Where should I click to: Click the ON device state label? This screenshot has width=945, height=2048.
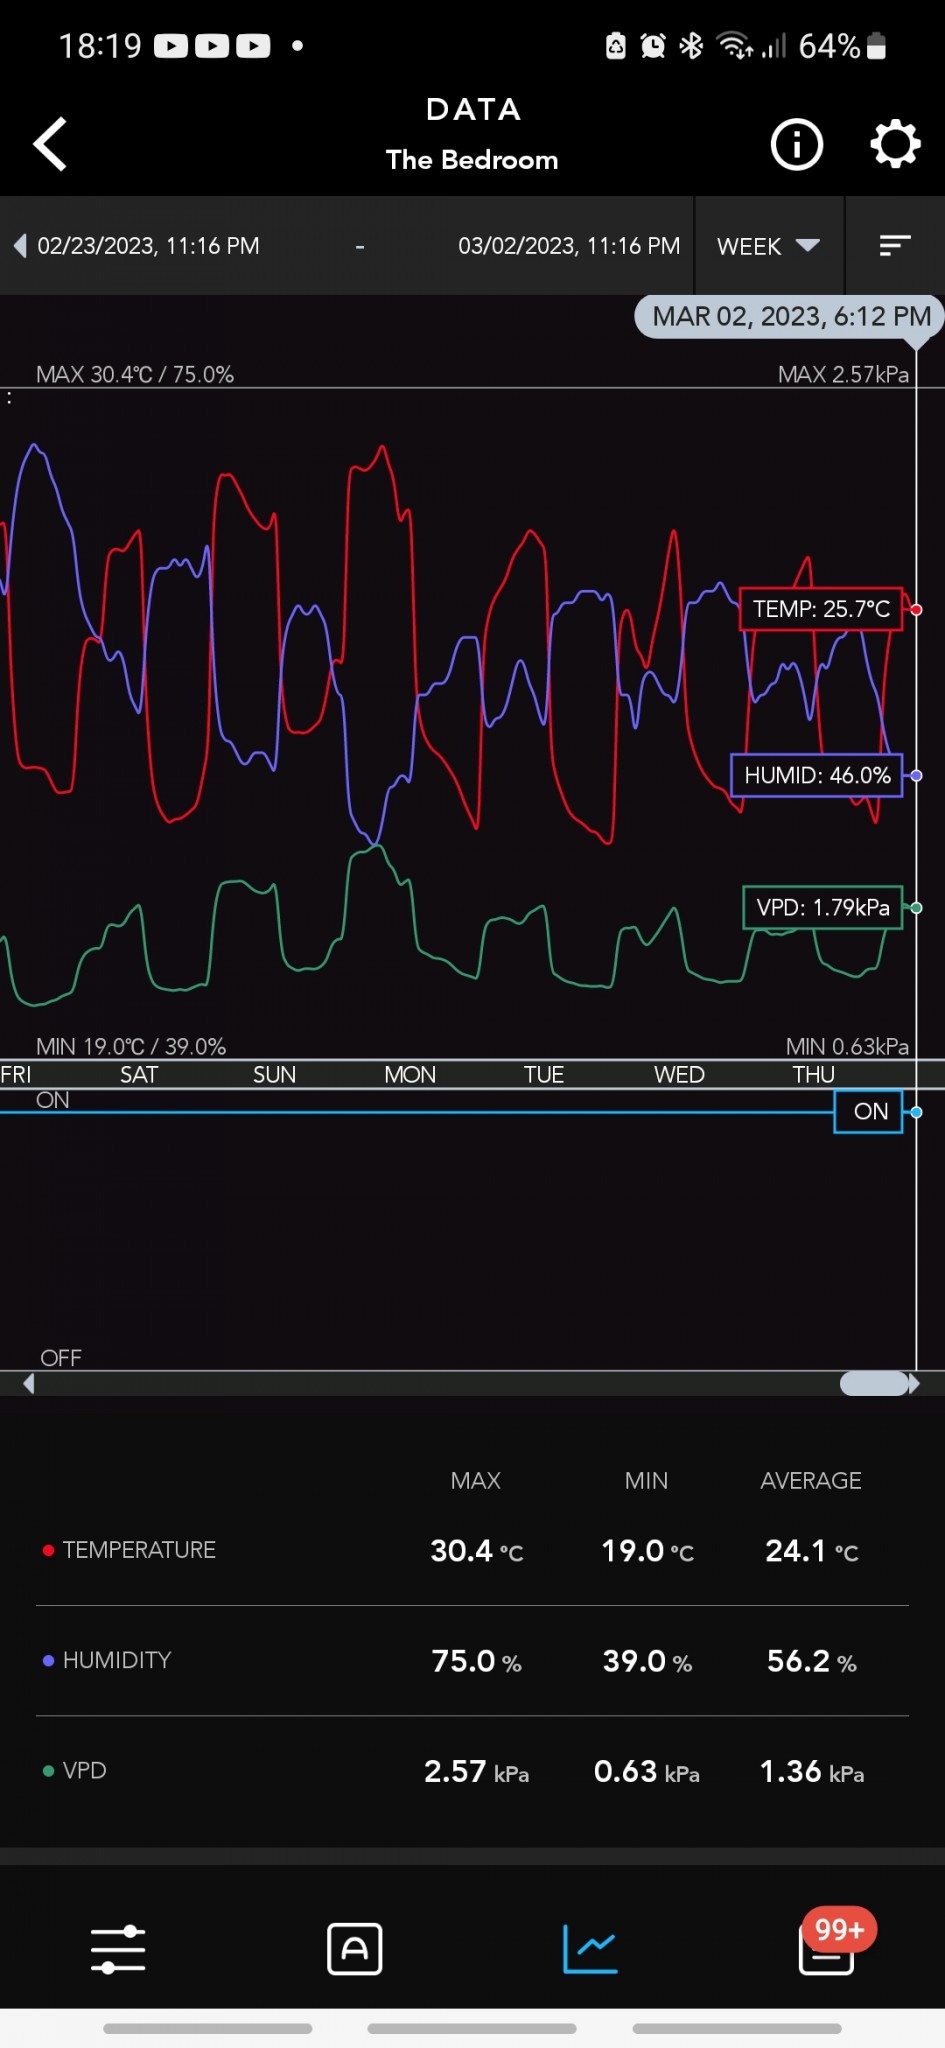click(x=869, y=1111)
